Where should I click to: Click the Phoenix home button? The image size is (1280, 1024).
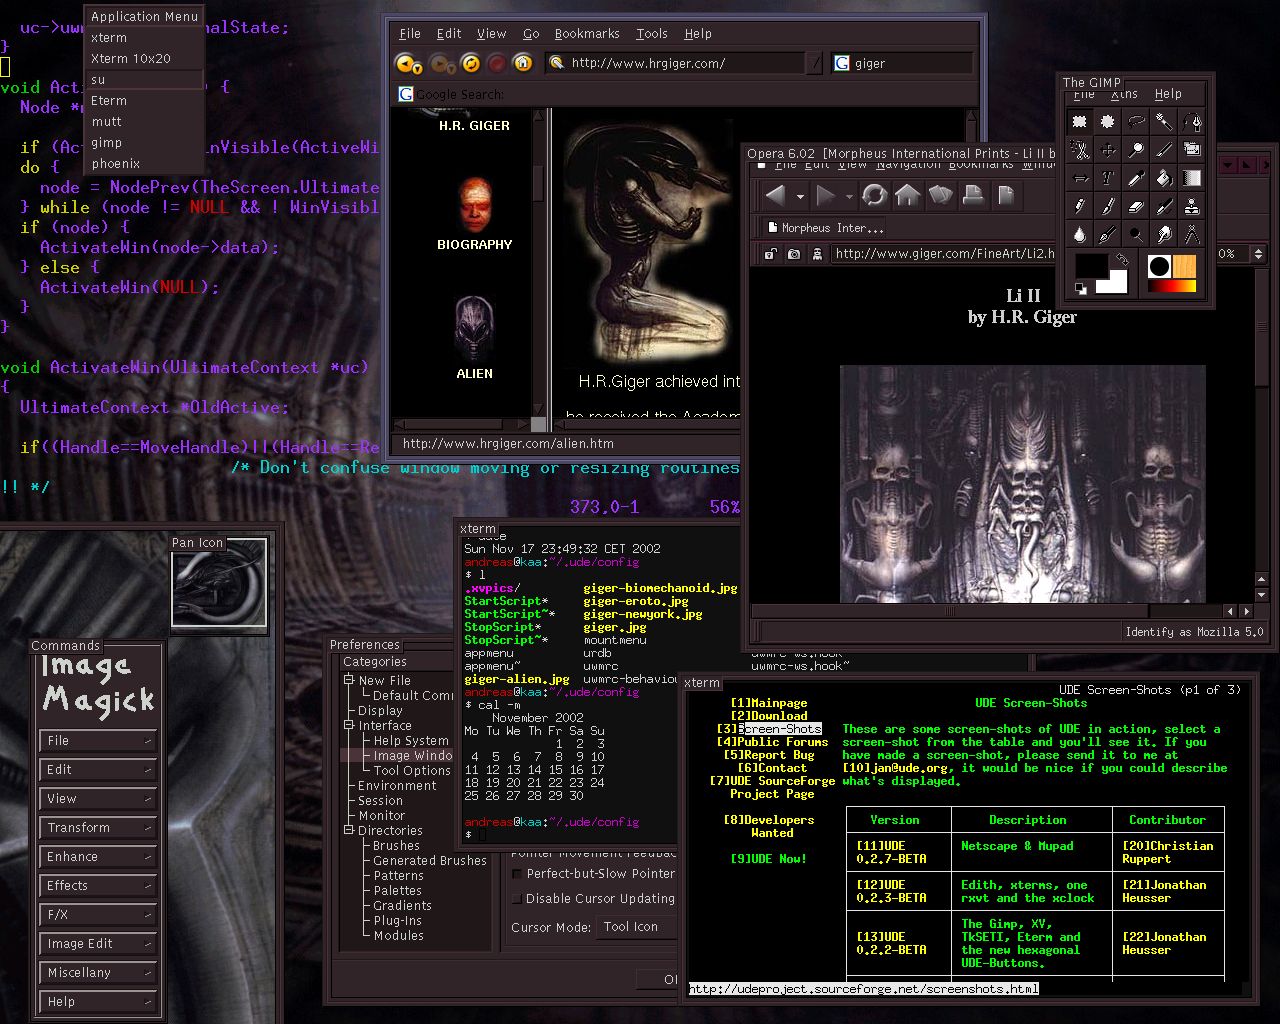[x=522, y=63]
